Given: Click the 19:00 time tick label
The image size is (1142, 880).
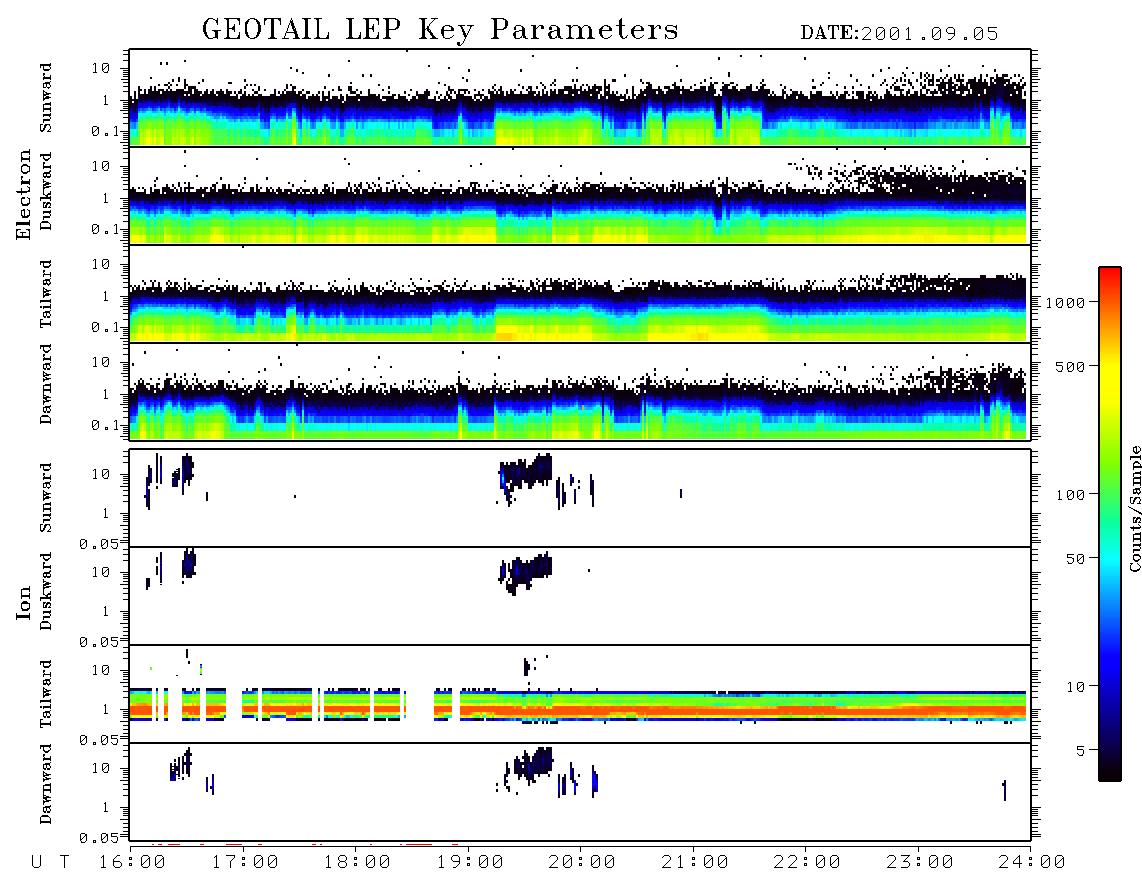Looking at the screenshot, I should point(470,862).
